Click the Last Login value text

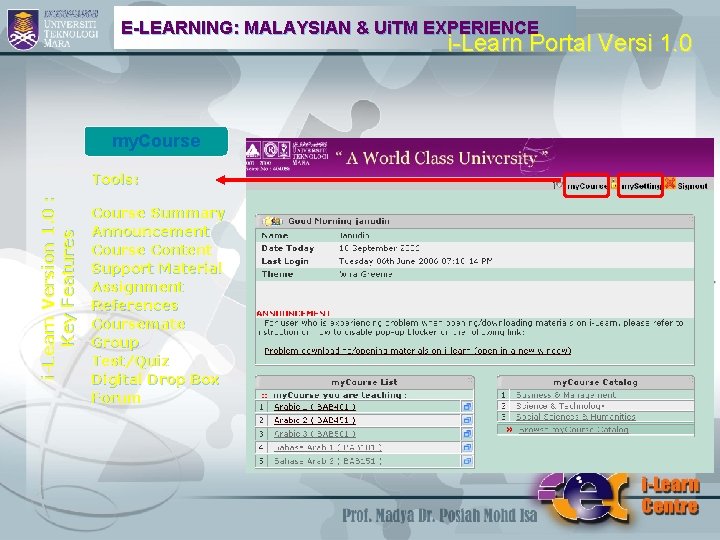[x=416, y=261]
